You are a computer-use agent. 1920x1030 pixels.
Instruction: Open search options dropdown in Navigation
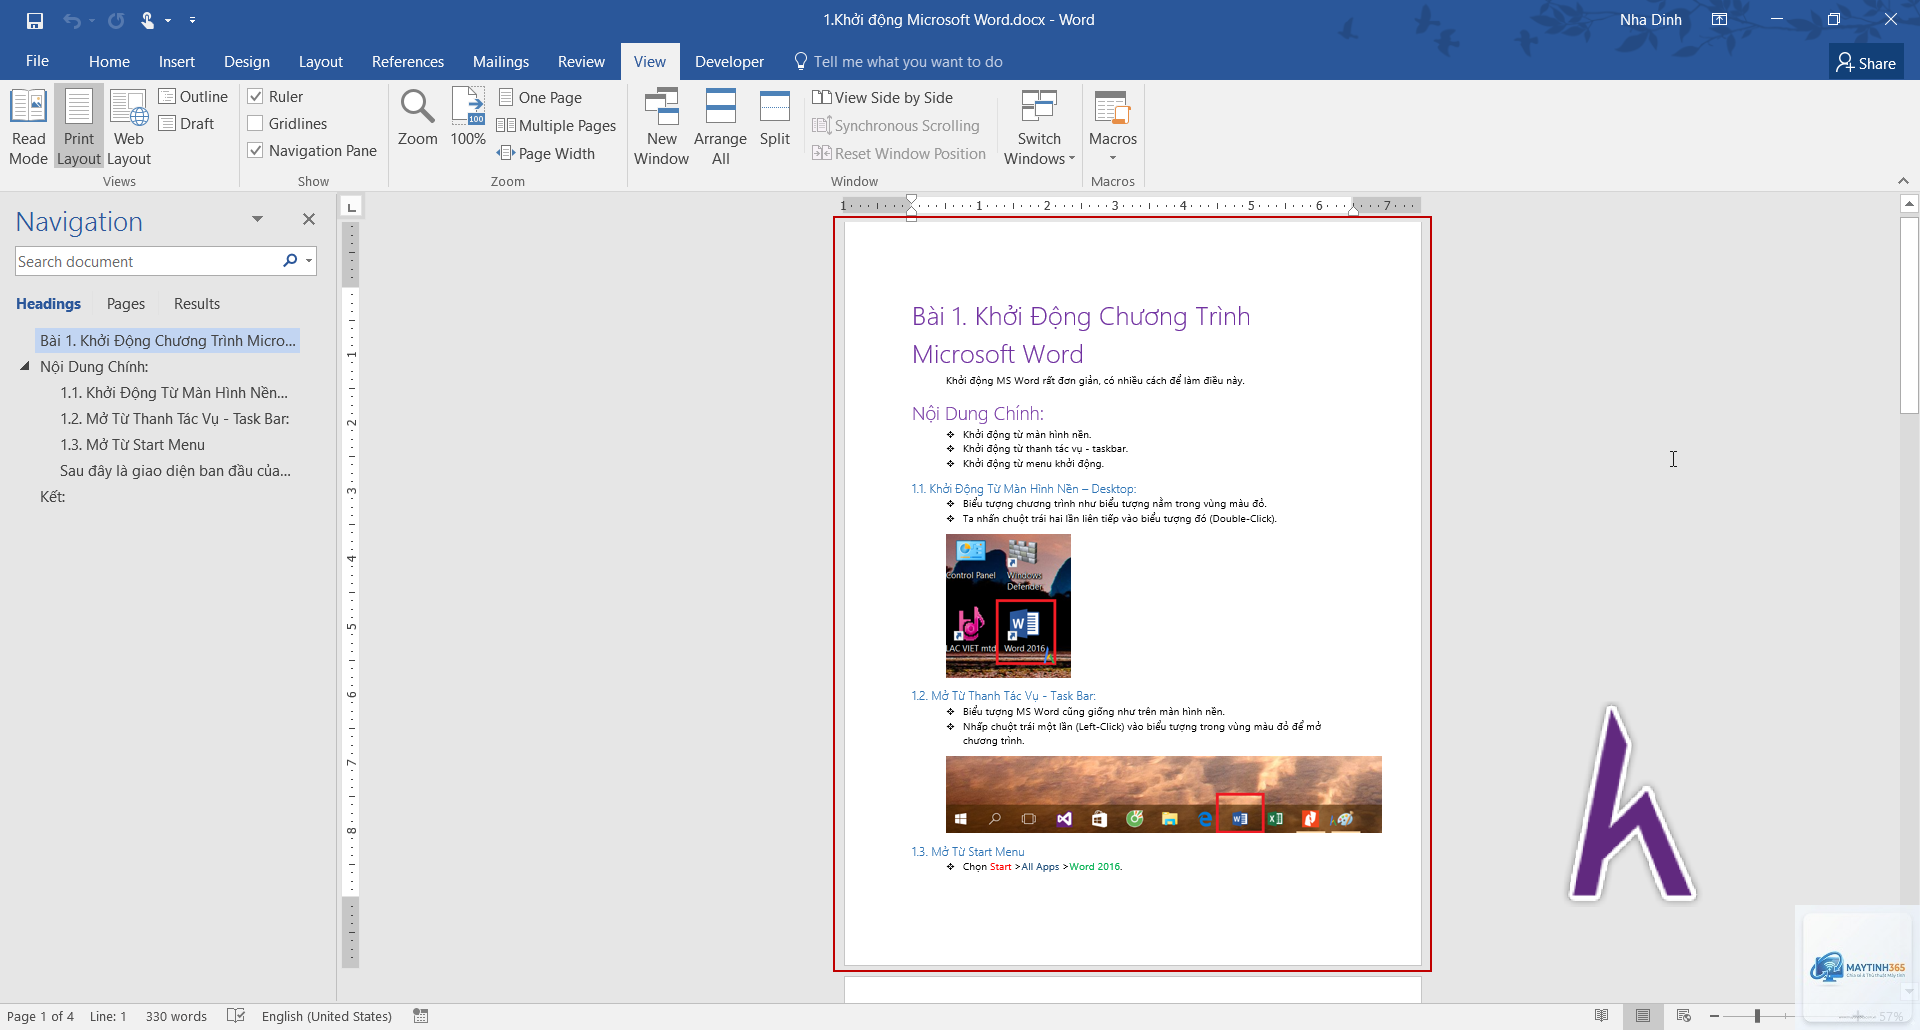click(309, 261)
